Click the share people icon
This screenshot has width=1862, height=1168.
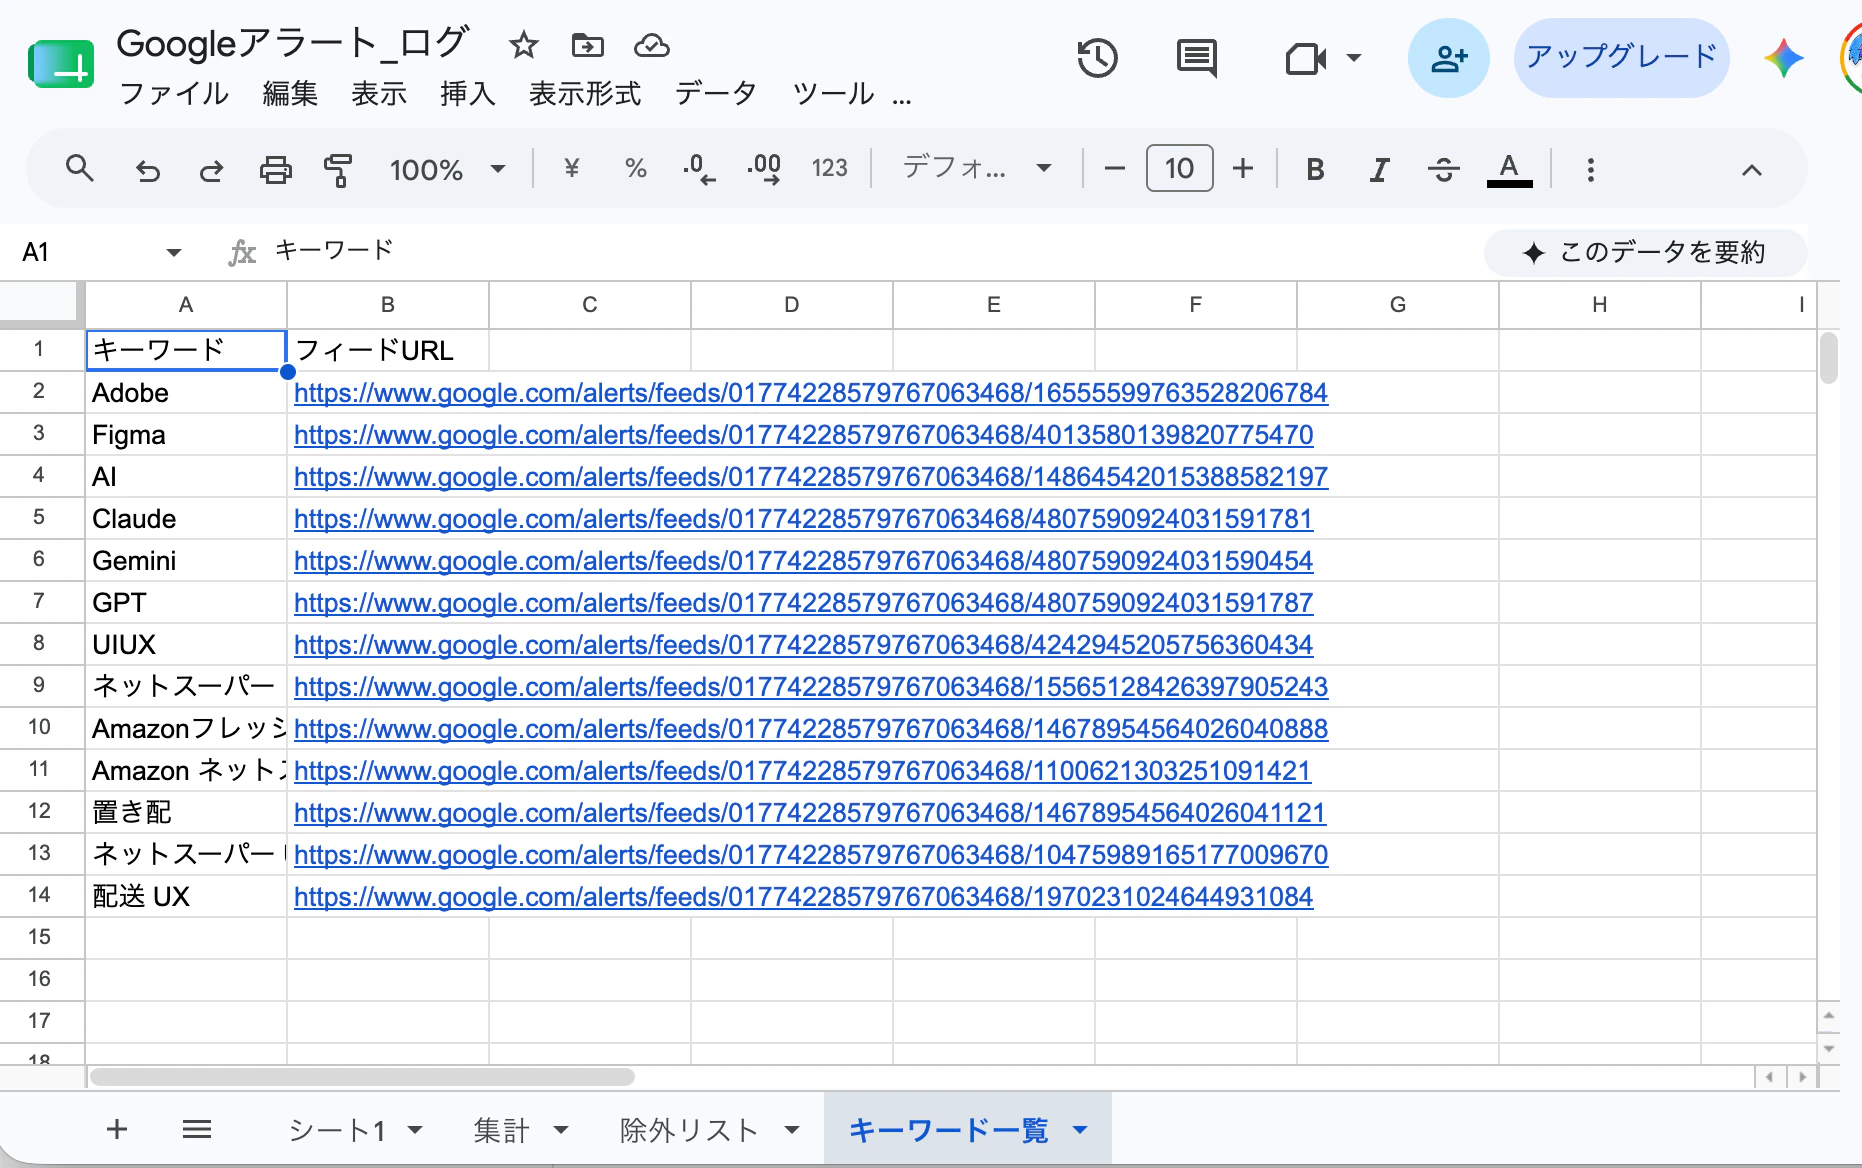pyautogui.click(x=1448, y=58)
